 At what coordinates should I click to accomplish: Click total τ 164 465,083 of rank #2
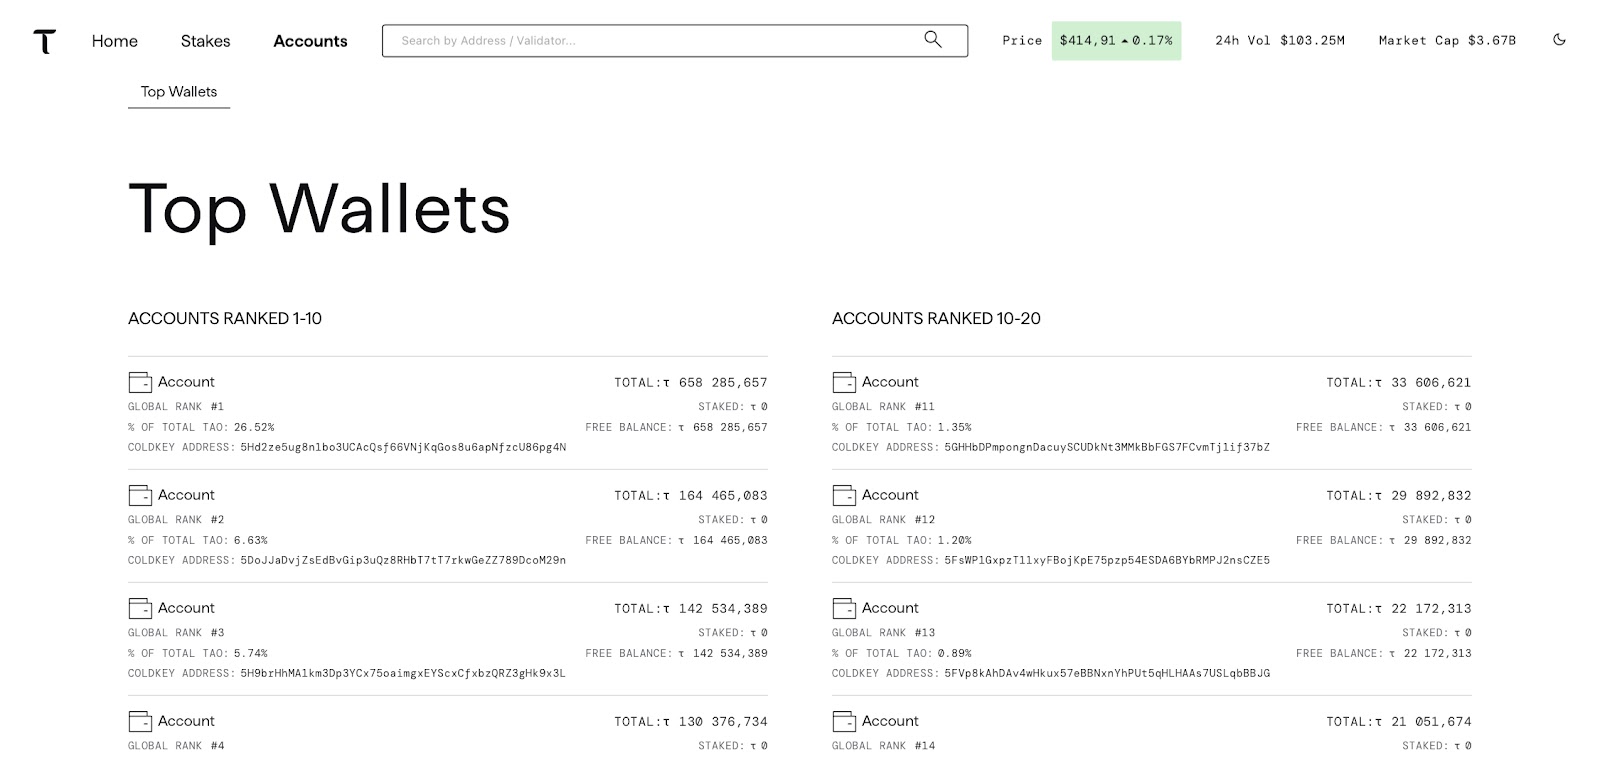coord(691,496)
